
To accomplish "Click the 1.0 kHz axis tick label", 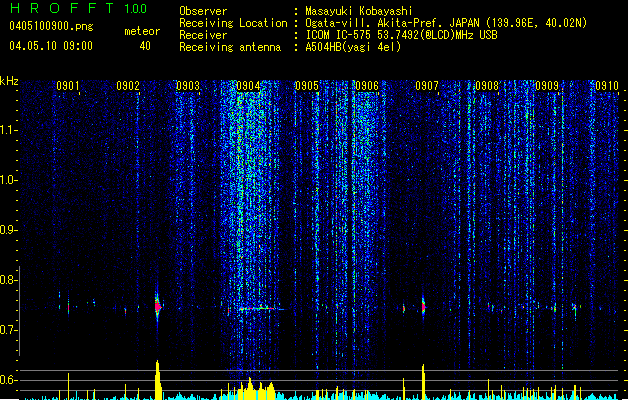I will pyautogui.click(x=8, y=180).
